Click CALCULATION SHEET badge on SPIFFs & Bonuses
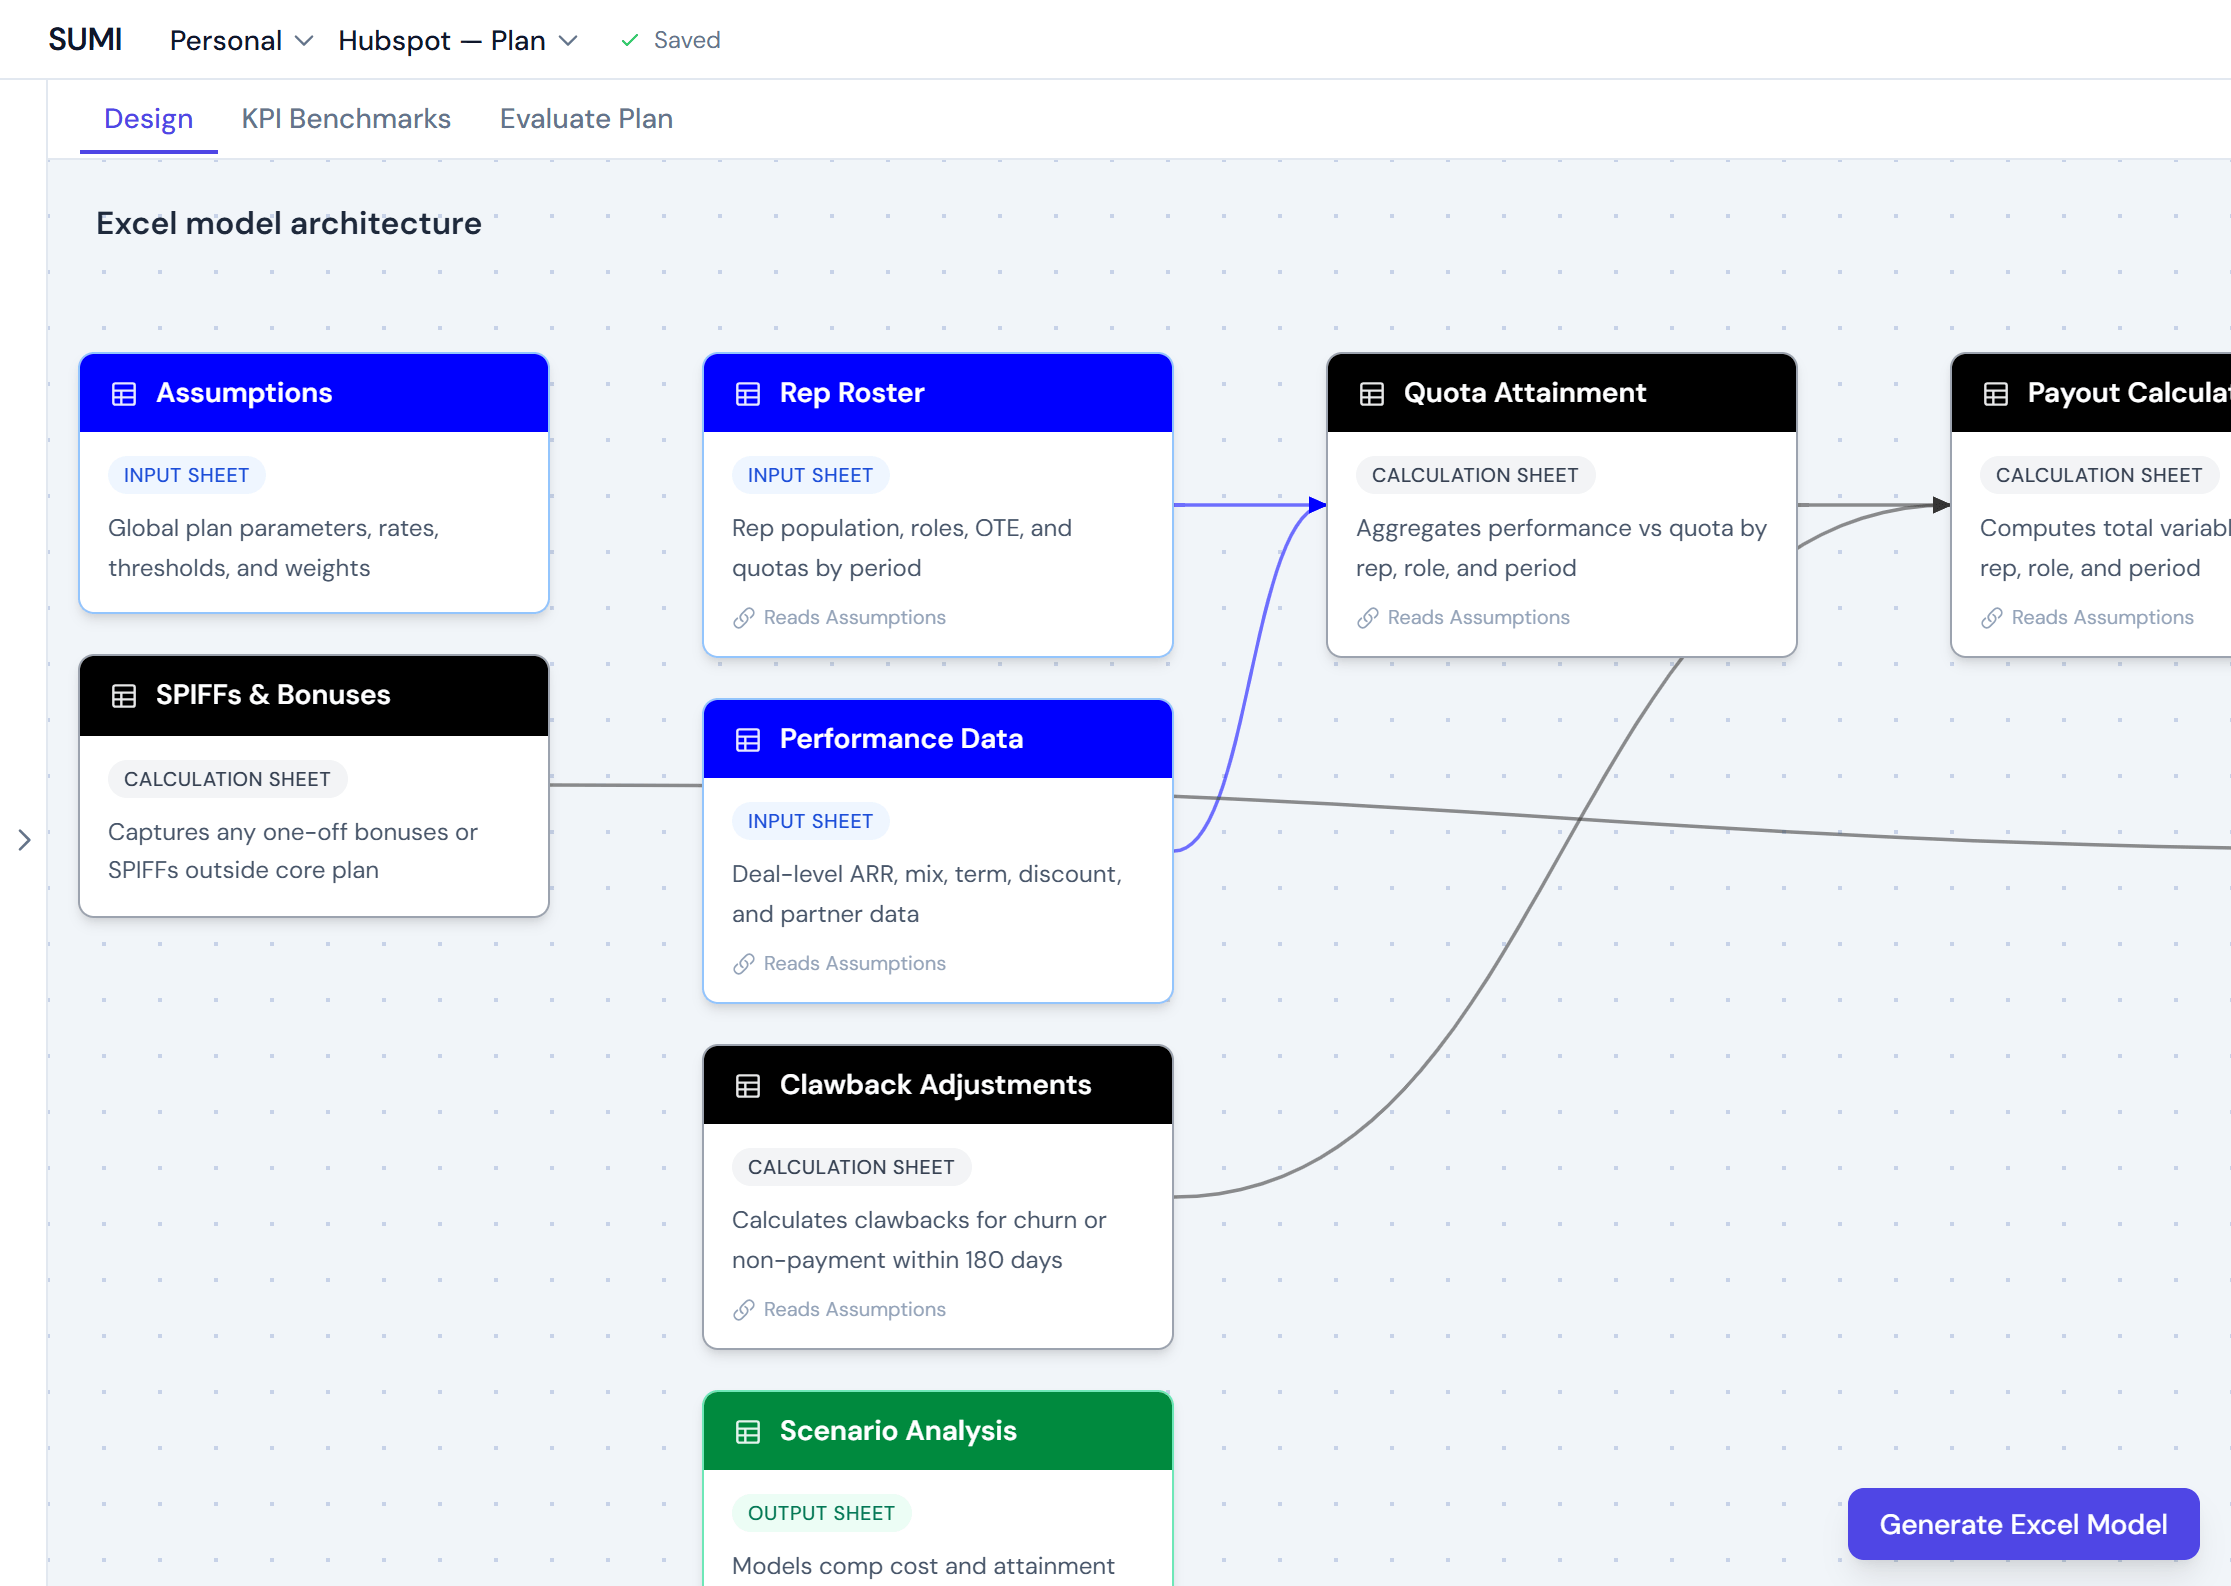 [227, 779]
